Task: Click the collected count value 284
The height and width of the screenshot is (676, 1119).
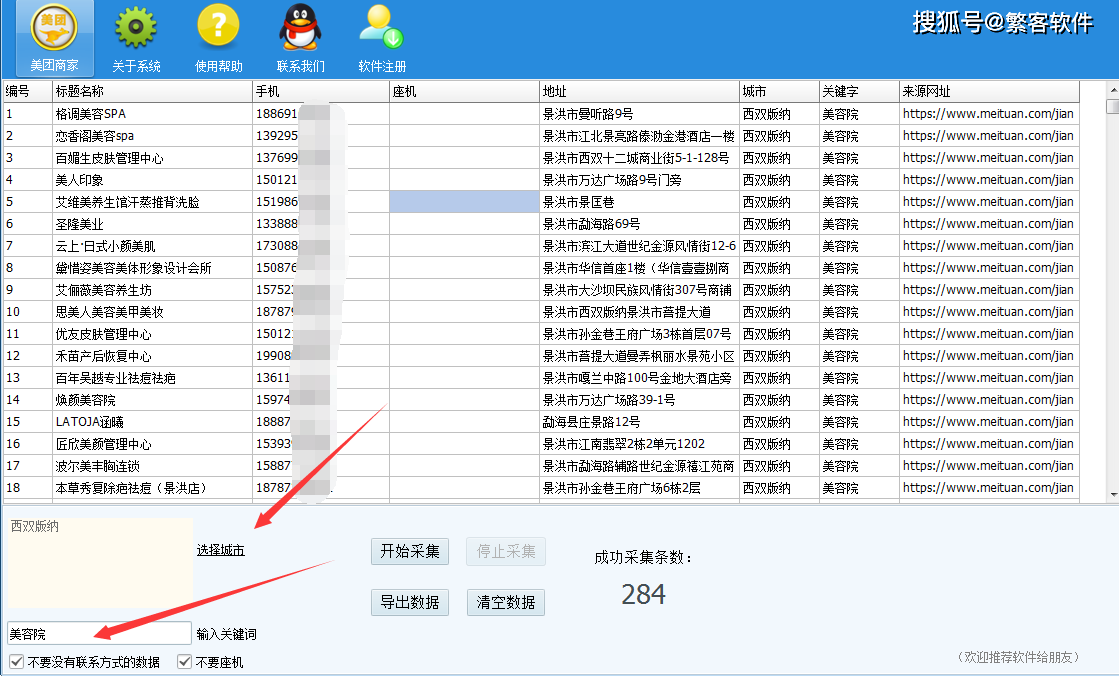Action: (643, 594)
